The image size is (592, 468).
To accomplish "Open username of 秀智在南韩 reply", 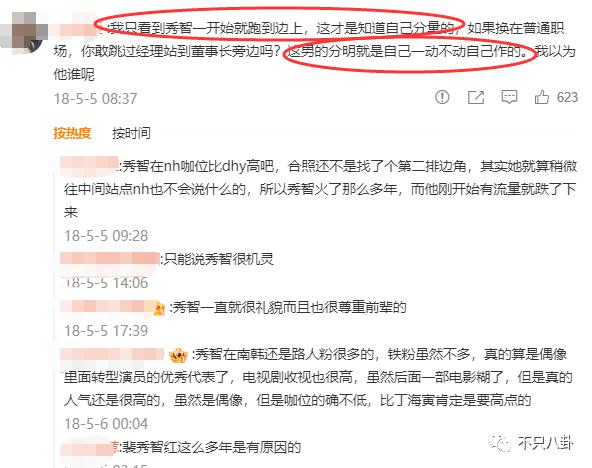I will coord(112,355).
